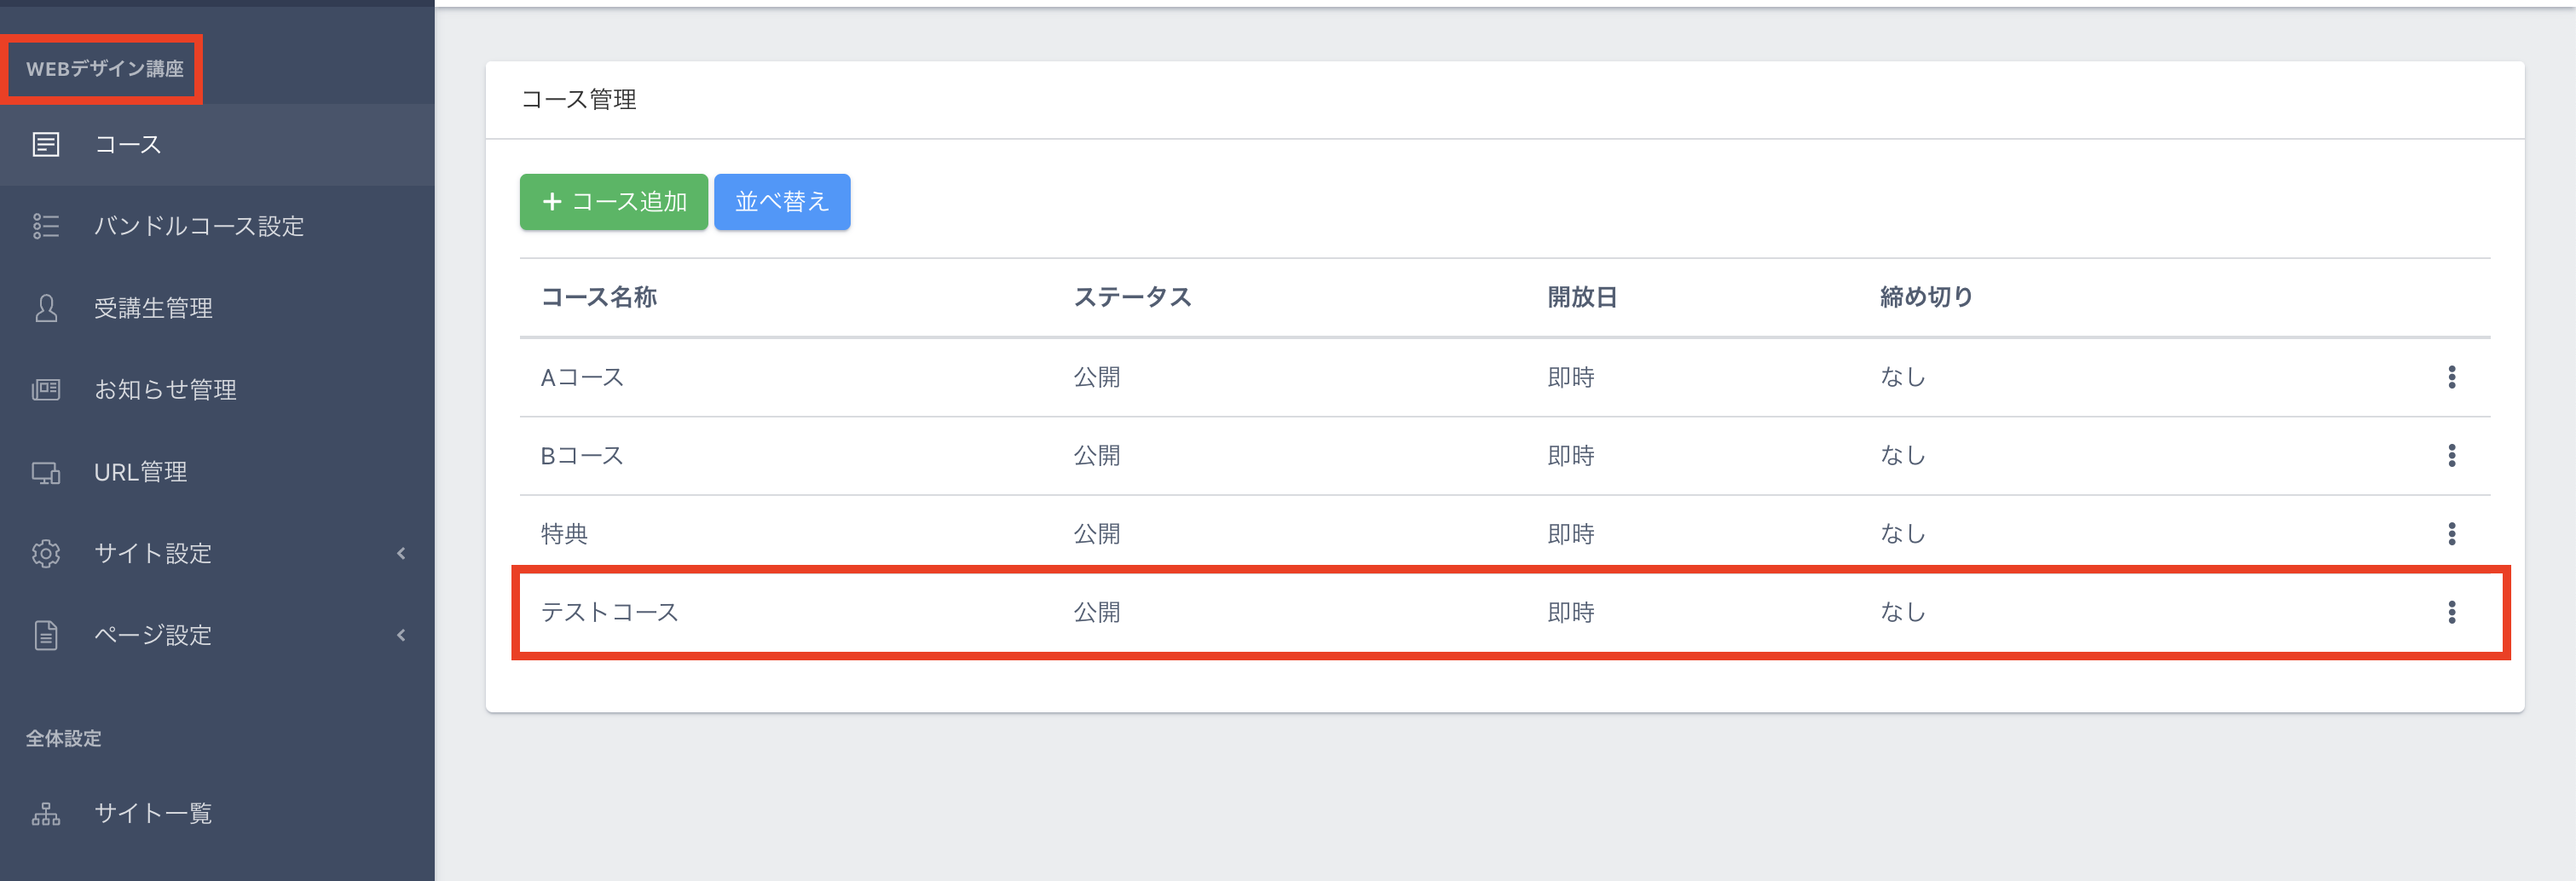Click the URL管理 monitor icon

[46, 472]
